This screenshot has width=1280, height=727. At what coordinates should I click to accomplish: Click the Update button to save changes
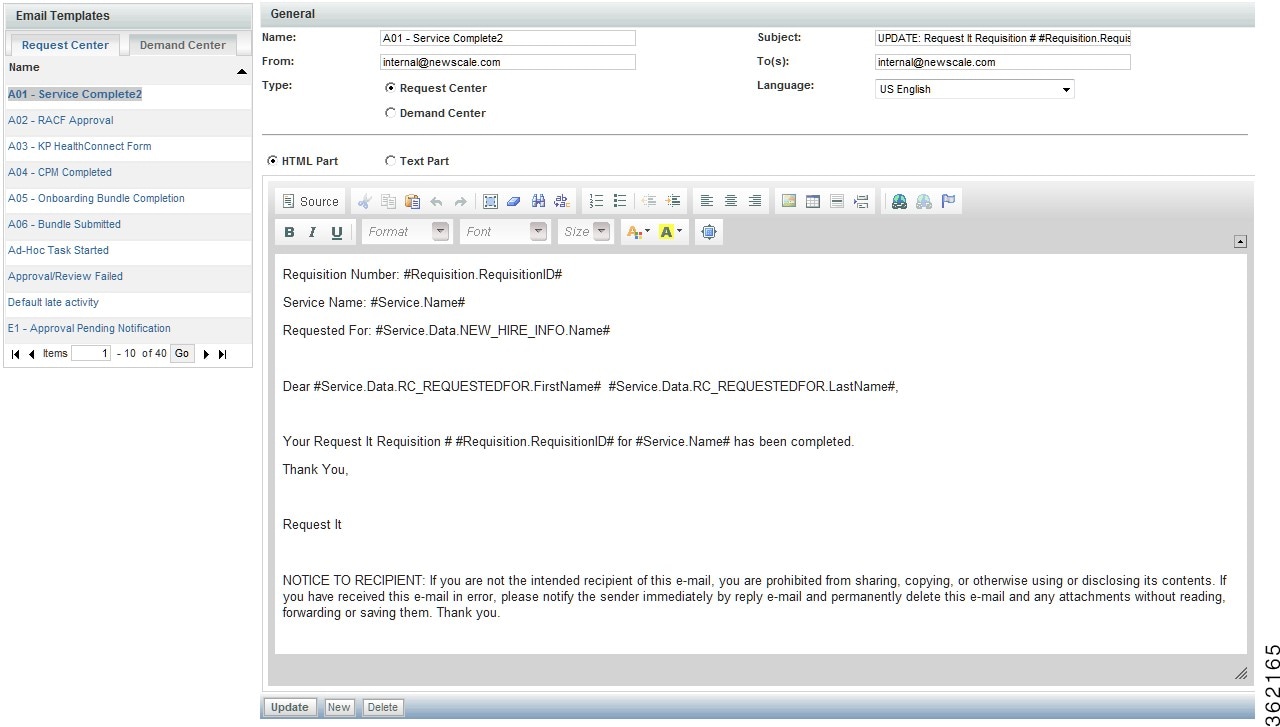[x=289, y=707]
